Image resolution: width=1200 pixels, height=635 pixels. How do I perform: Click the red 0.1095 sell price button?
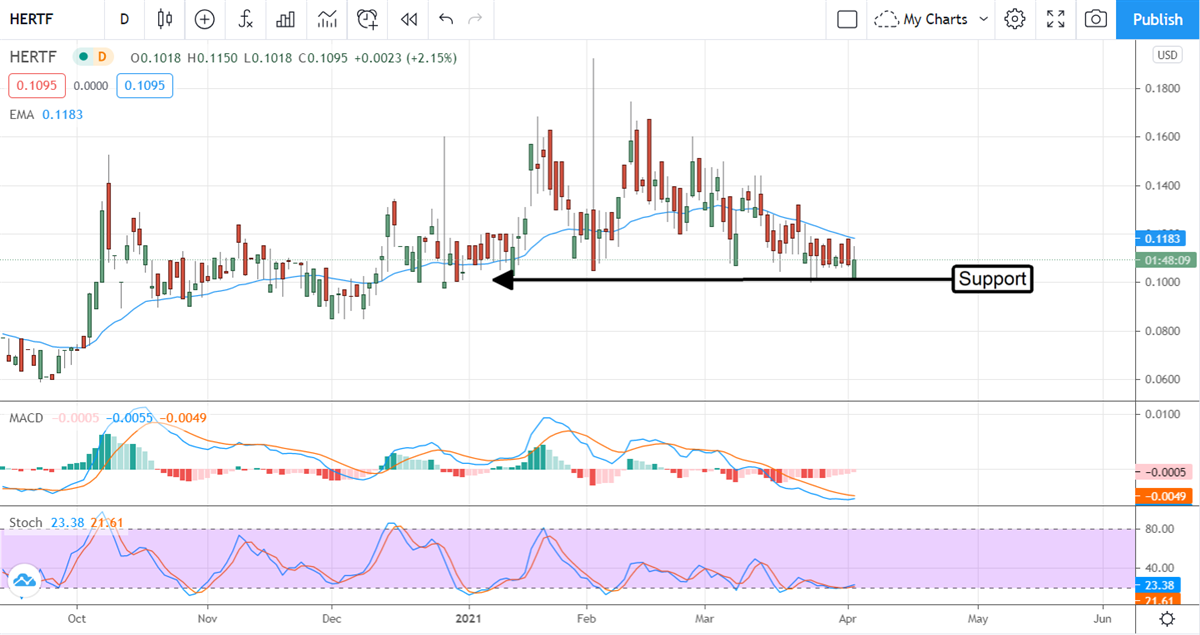pos(37,86)
